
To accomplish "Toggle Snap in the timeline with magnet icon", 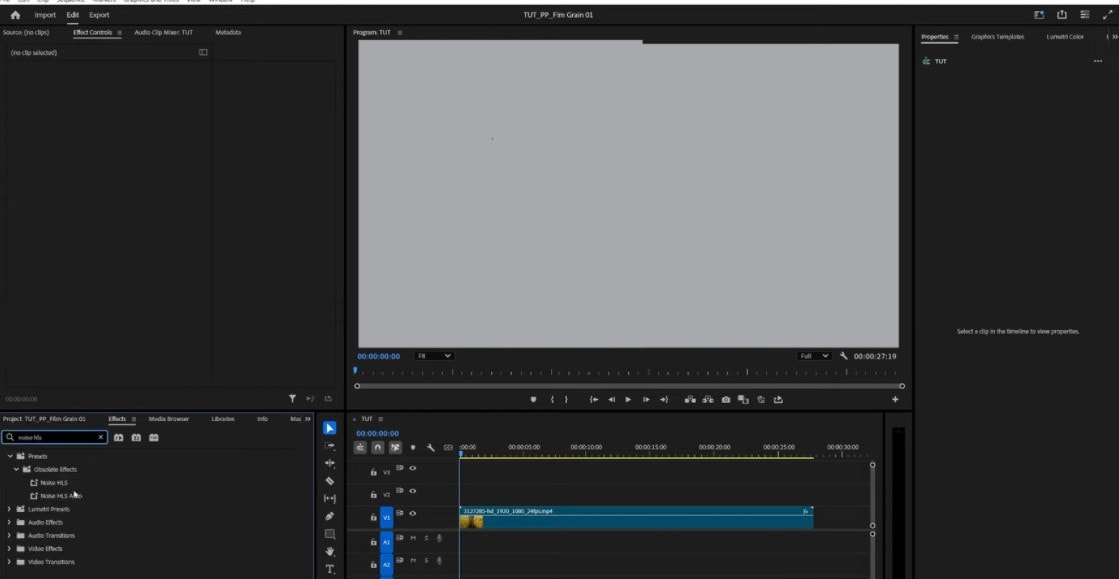I will click(377, 448).
